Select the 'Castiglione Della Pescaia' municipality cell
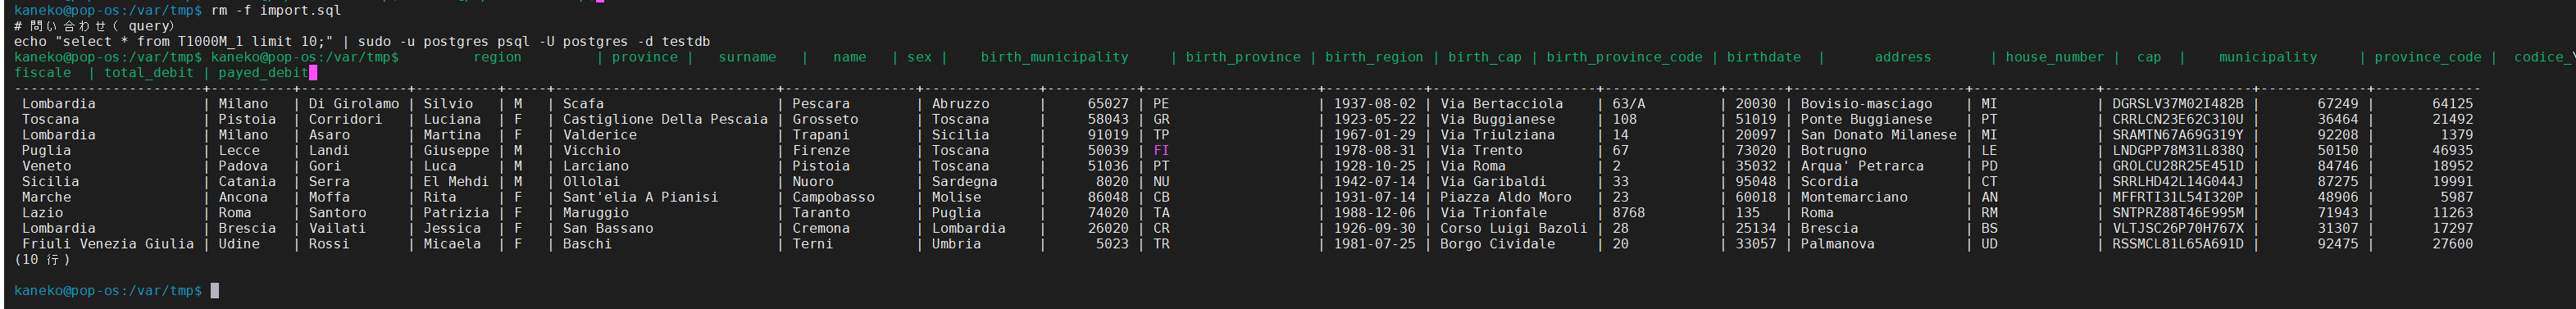 click(x=665, y=119)
